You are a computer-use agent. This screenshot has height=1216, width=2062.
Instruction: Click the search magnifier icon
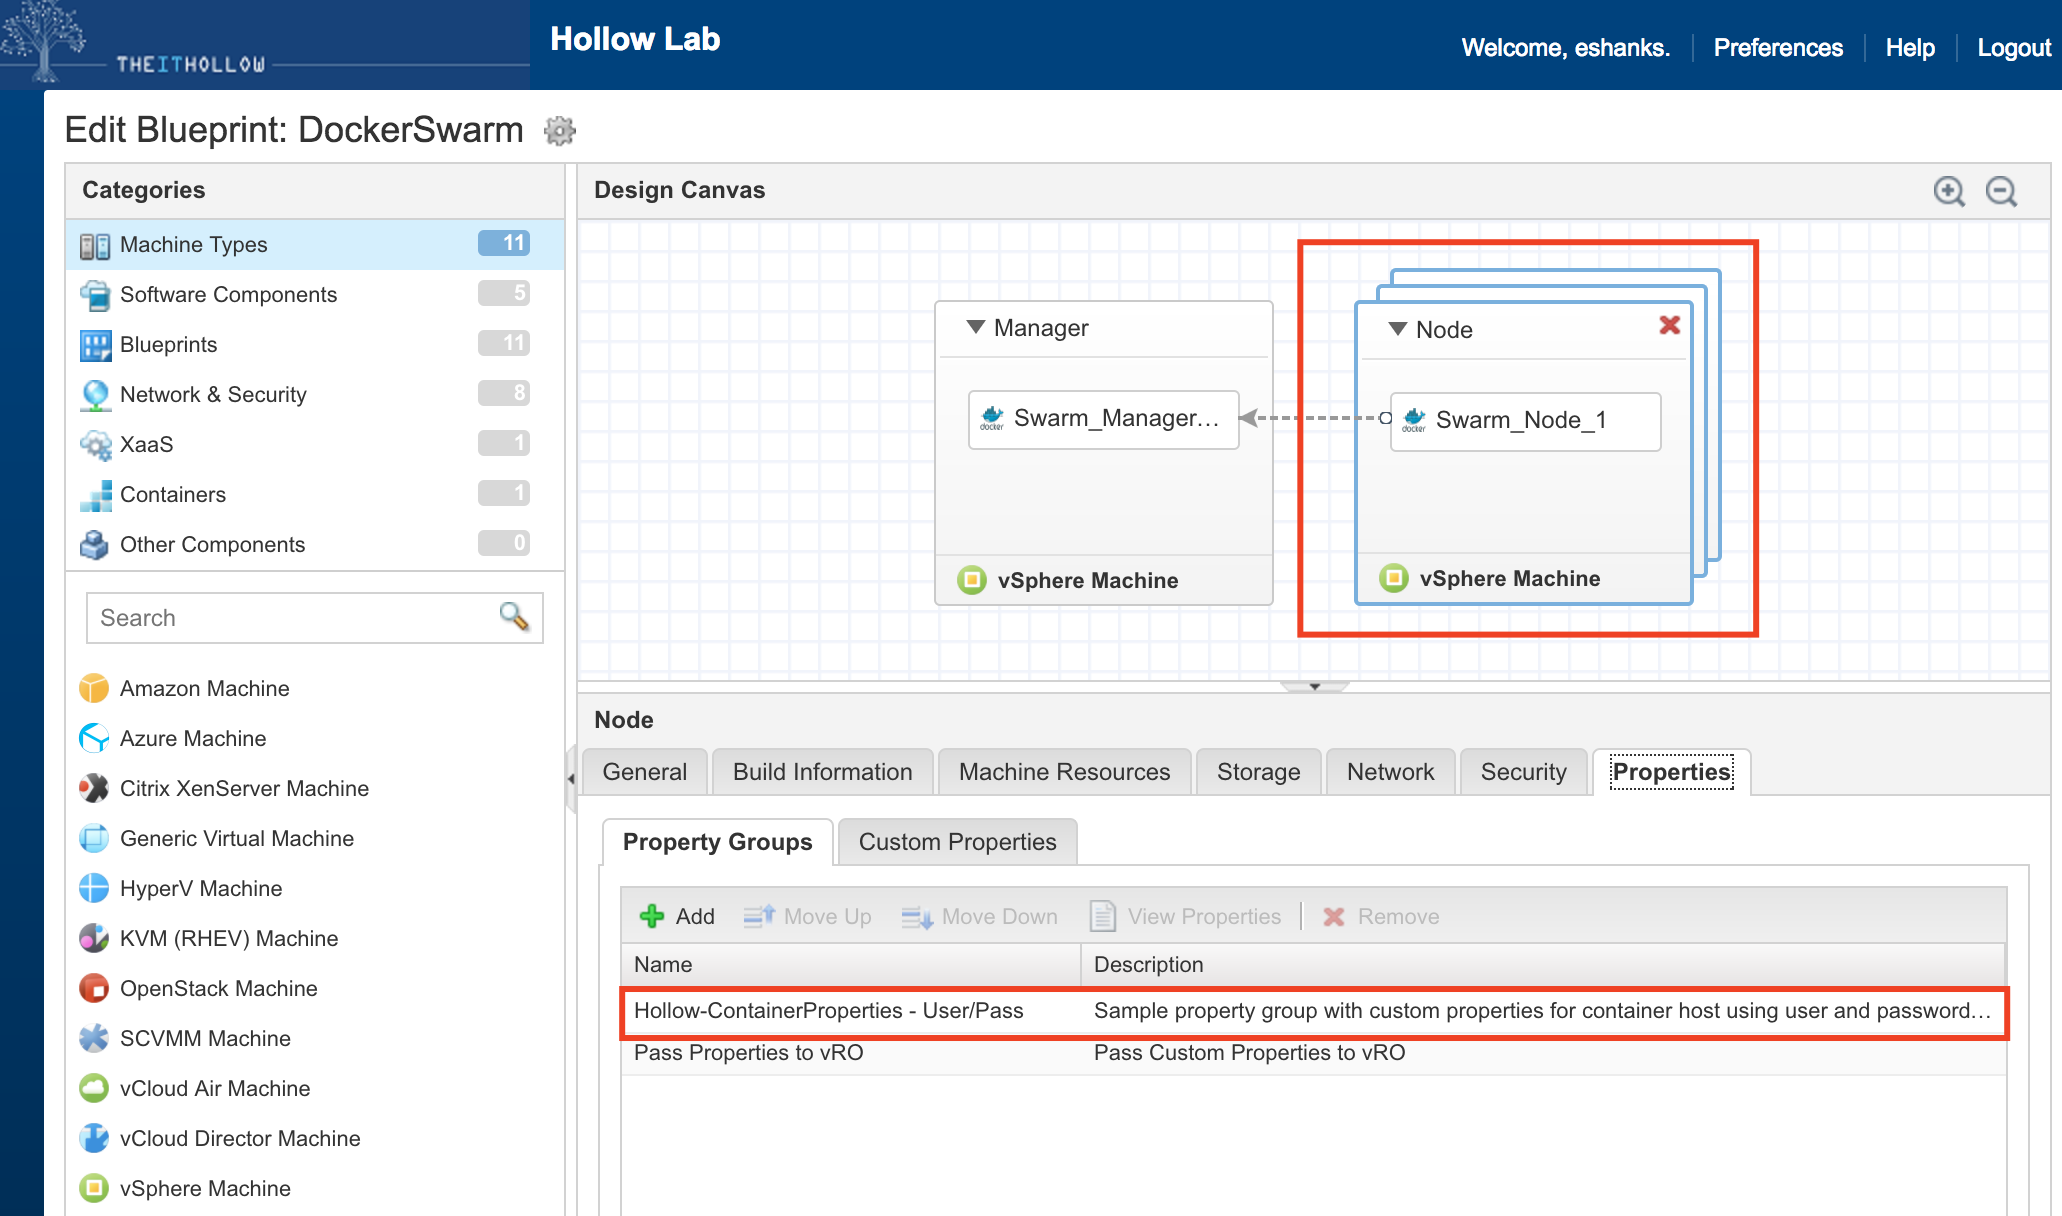tap(514, 617)
